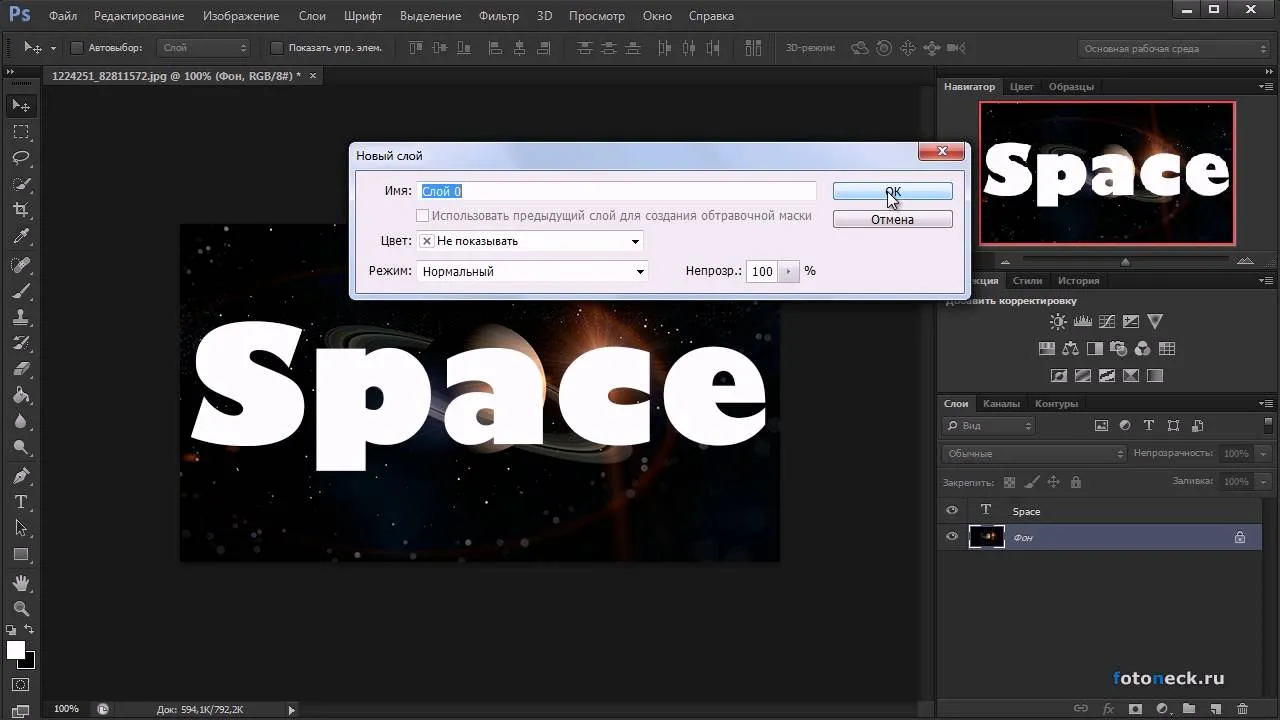This screenshot has height=720, width=1280.
Task: Add a Curves adjustment
Action: pos(1107,322)
